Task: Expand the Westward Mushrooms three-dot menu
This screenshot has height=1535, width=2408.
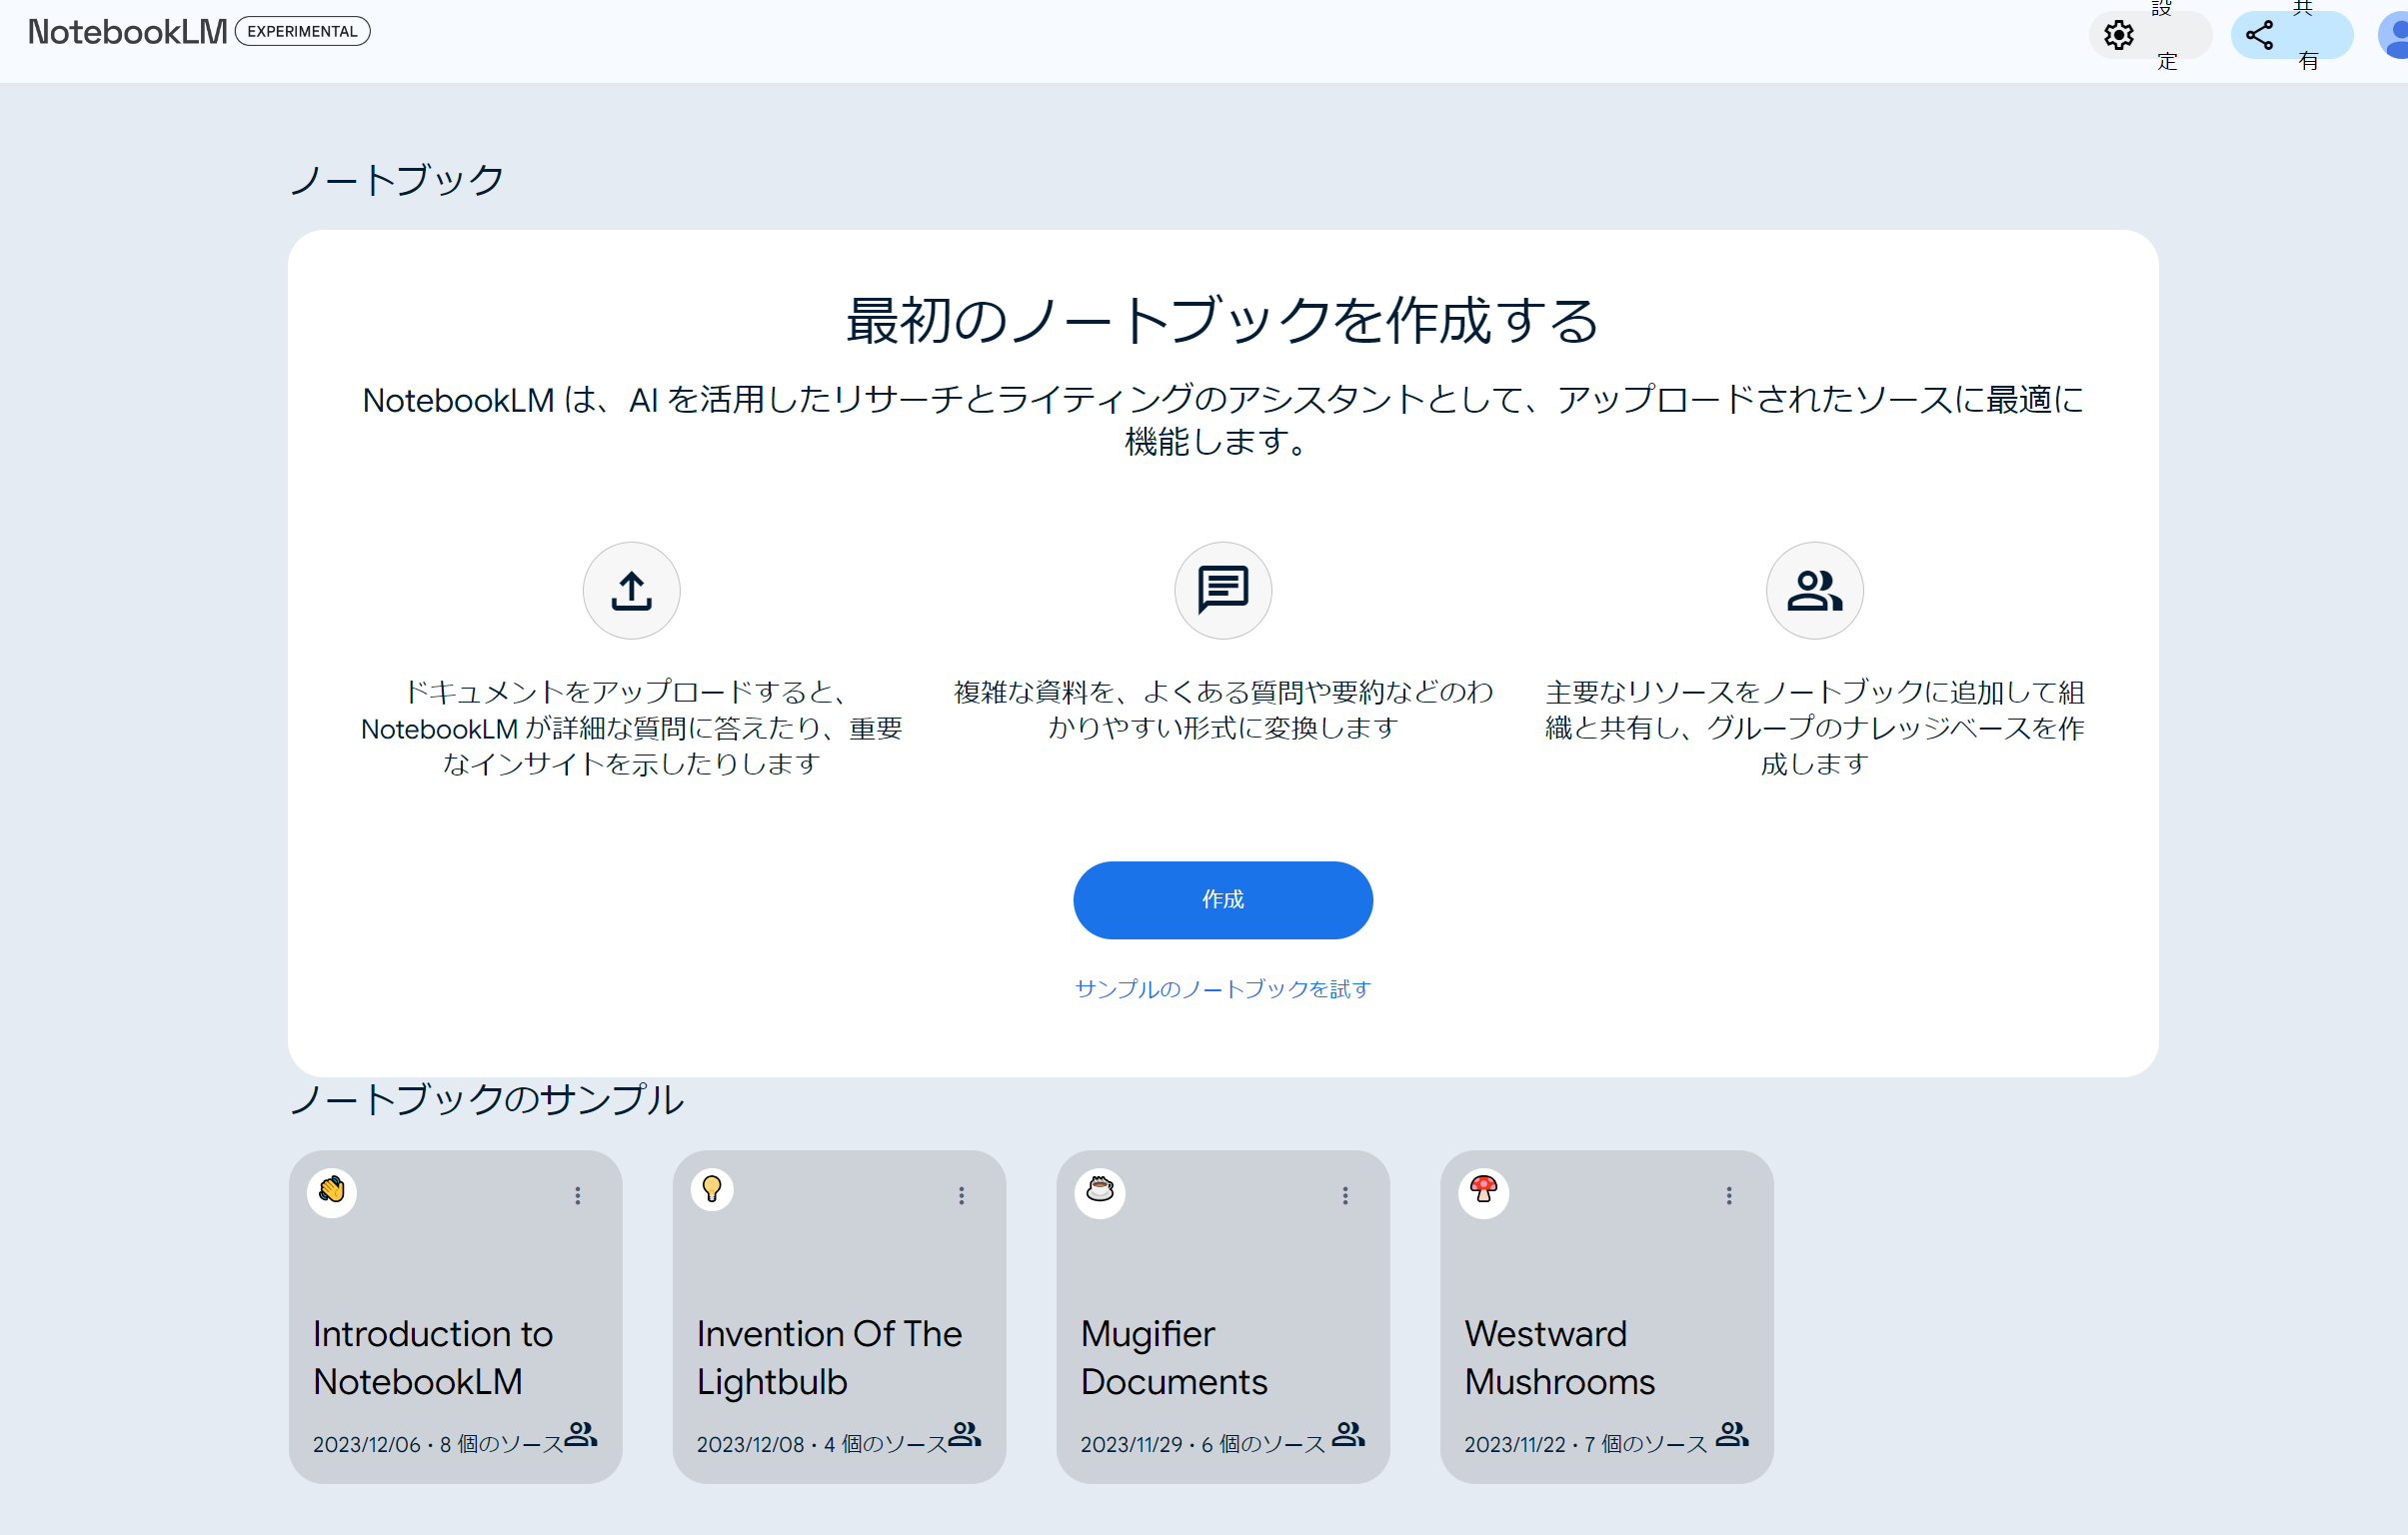Action: [x=1728, y=1196]
